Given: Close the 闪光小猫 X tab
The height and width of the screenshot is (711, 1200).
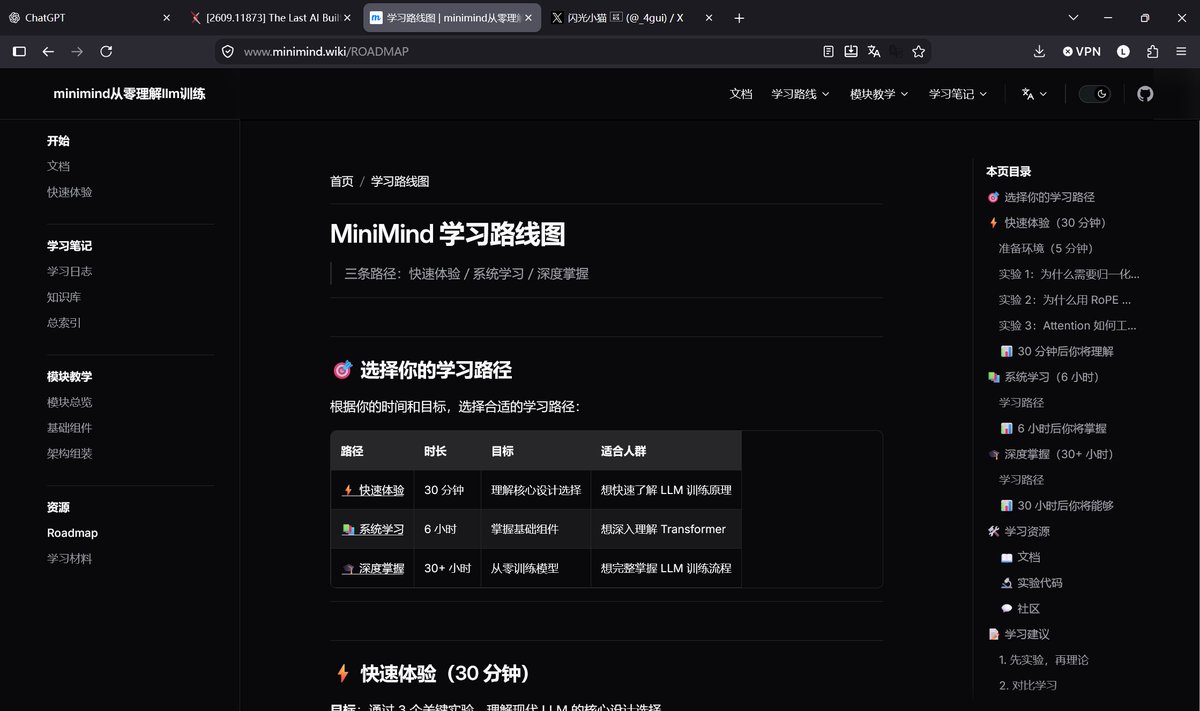Looking at the screenshot, I should click(708, 18).
